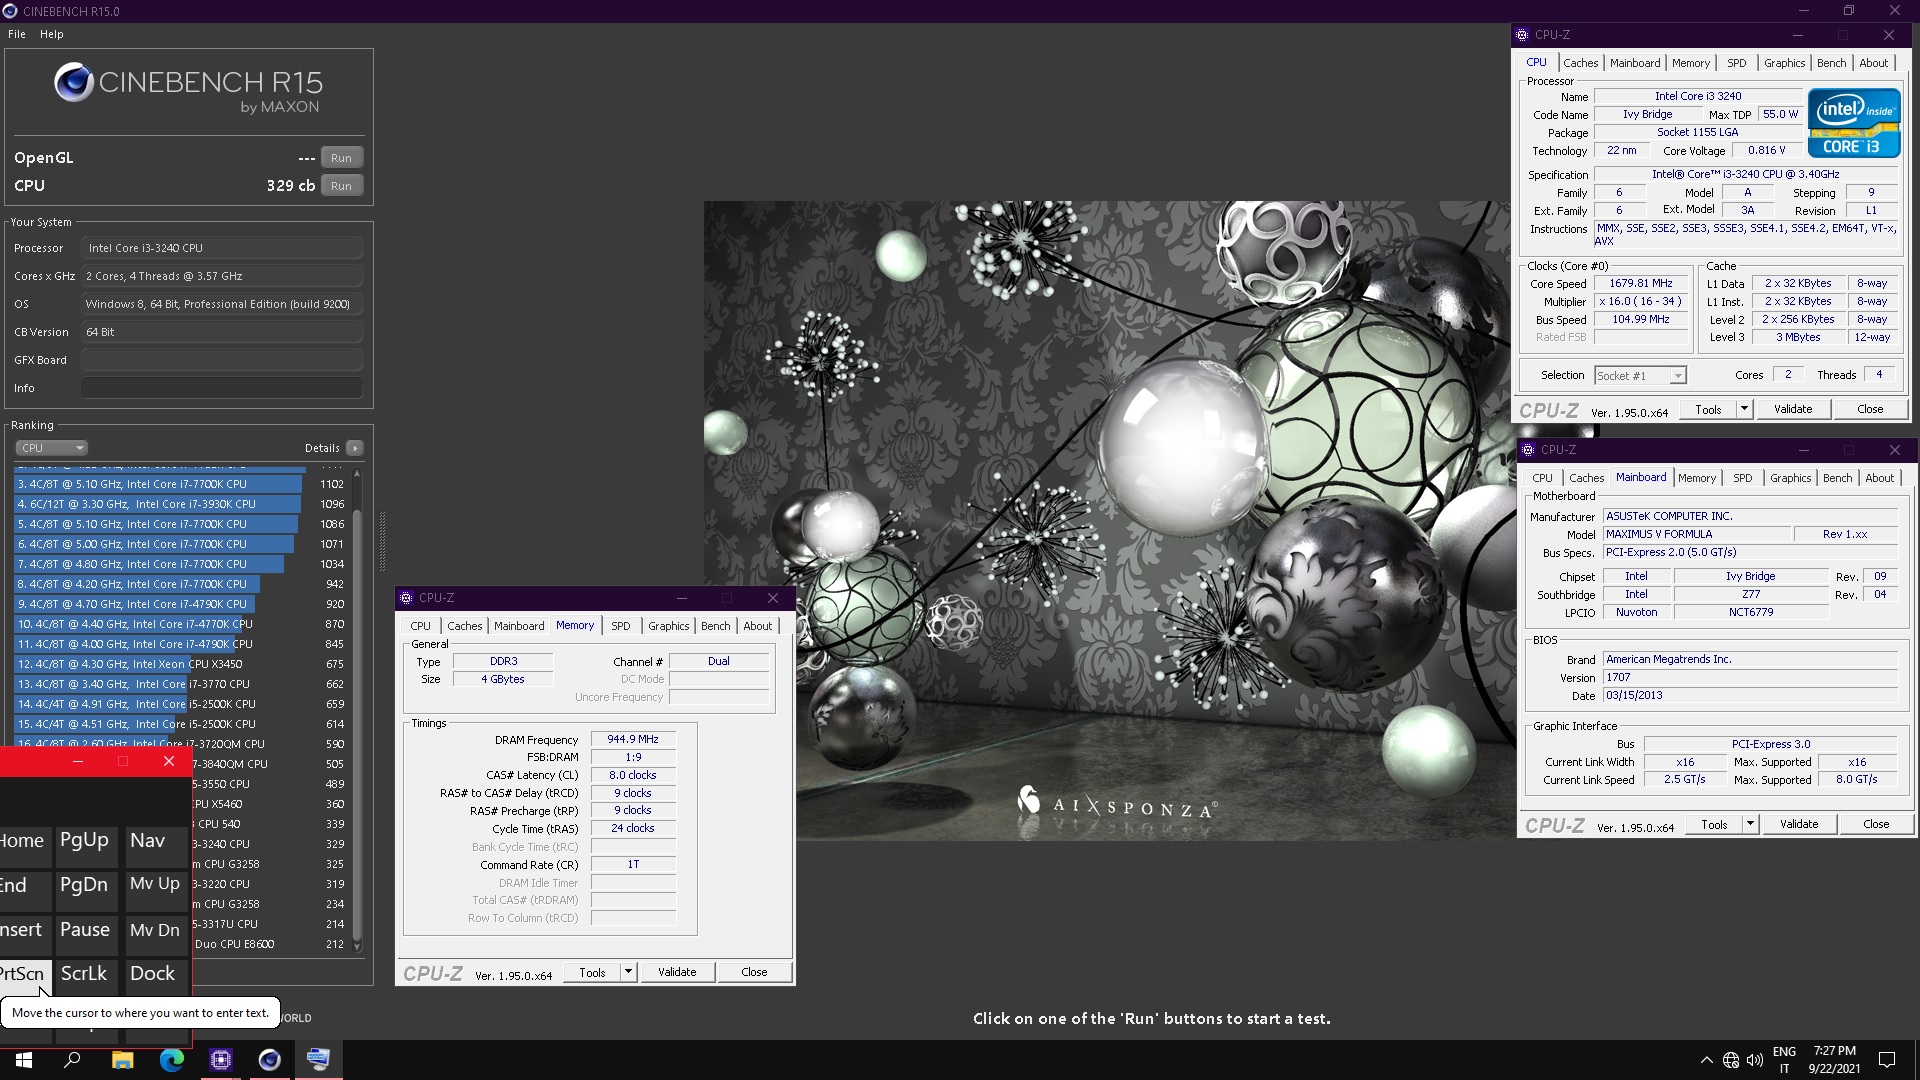Click Tools button in top CPU-Z window
This screenshot has height=1080, width=1920.
(x=1708, y=409)
